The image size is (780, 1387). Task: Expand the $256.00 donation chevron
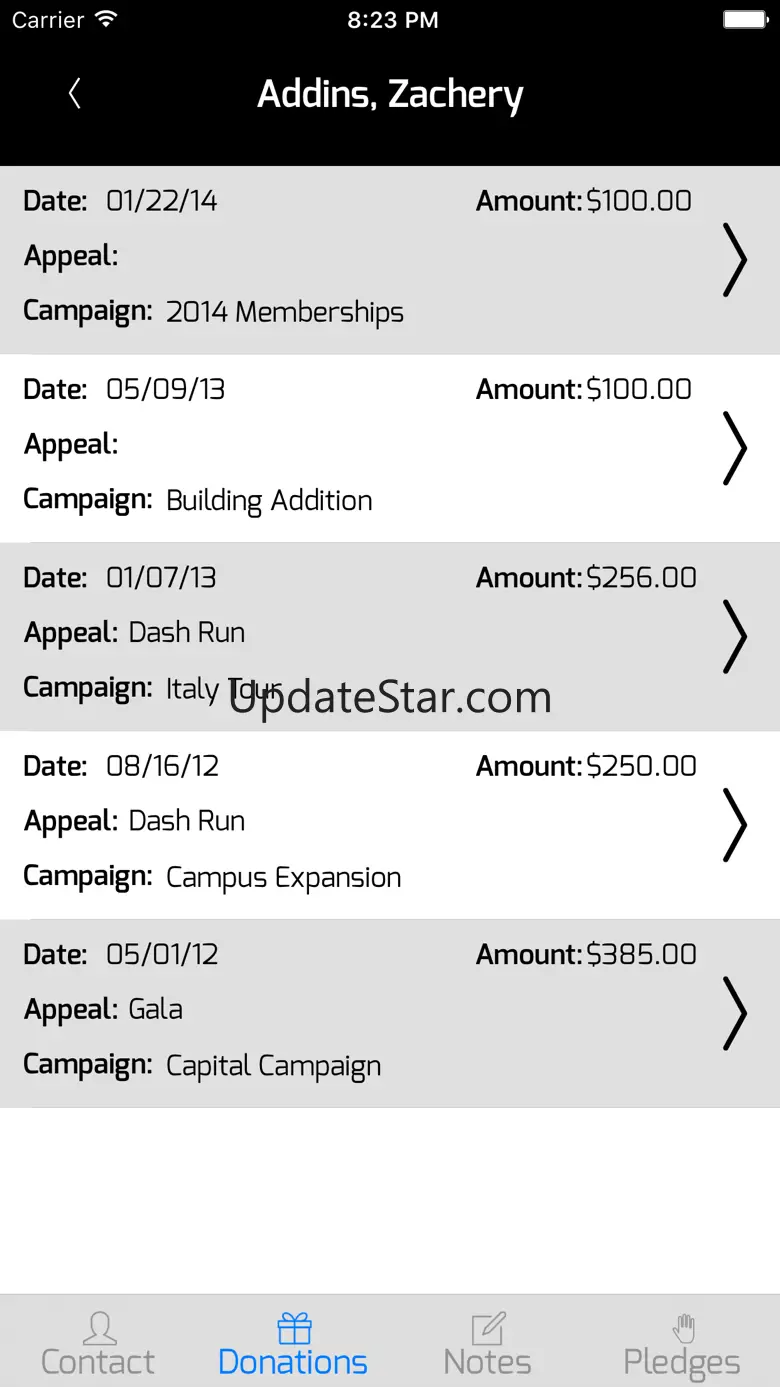pos(734,636)
